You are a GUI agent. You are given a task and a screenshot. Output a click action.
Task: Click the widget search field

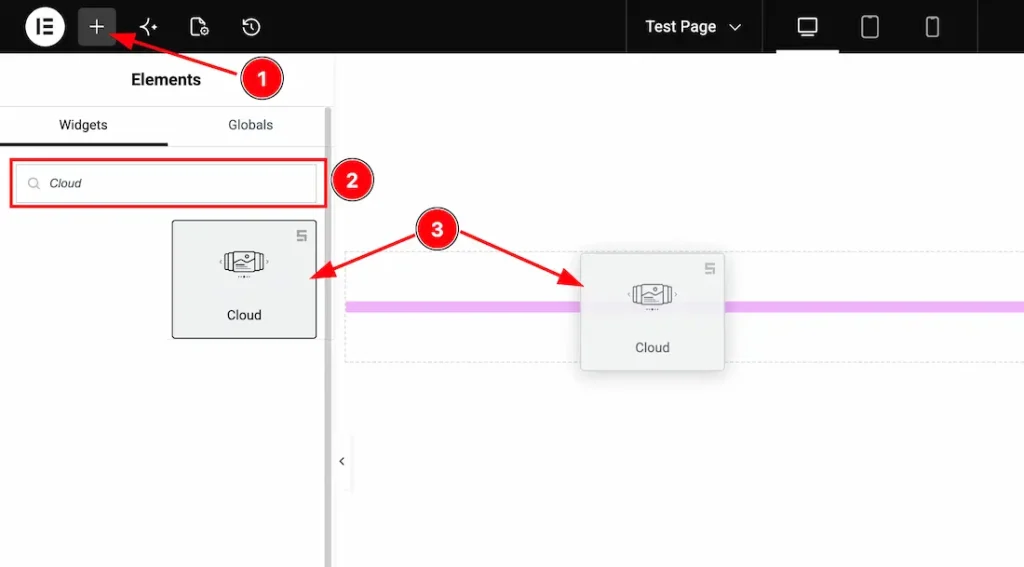click(x=167, y=184)
